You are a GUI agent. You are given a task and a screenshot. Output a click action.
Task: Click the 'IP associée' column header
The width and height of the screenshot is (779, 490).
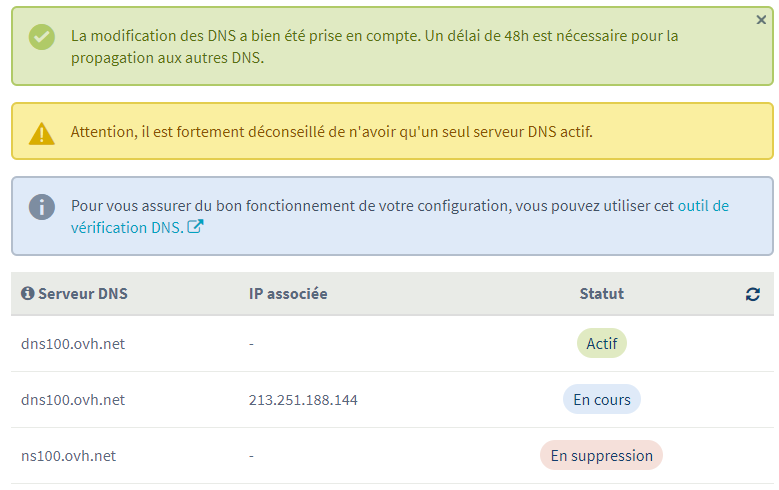(x=288, y=294)
